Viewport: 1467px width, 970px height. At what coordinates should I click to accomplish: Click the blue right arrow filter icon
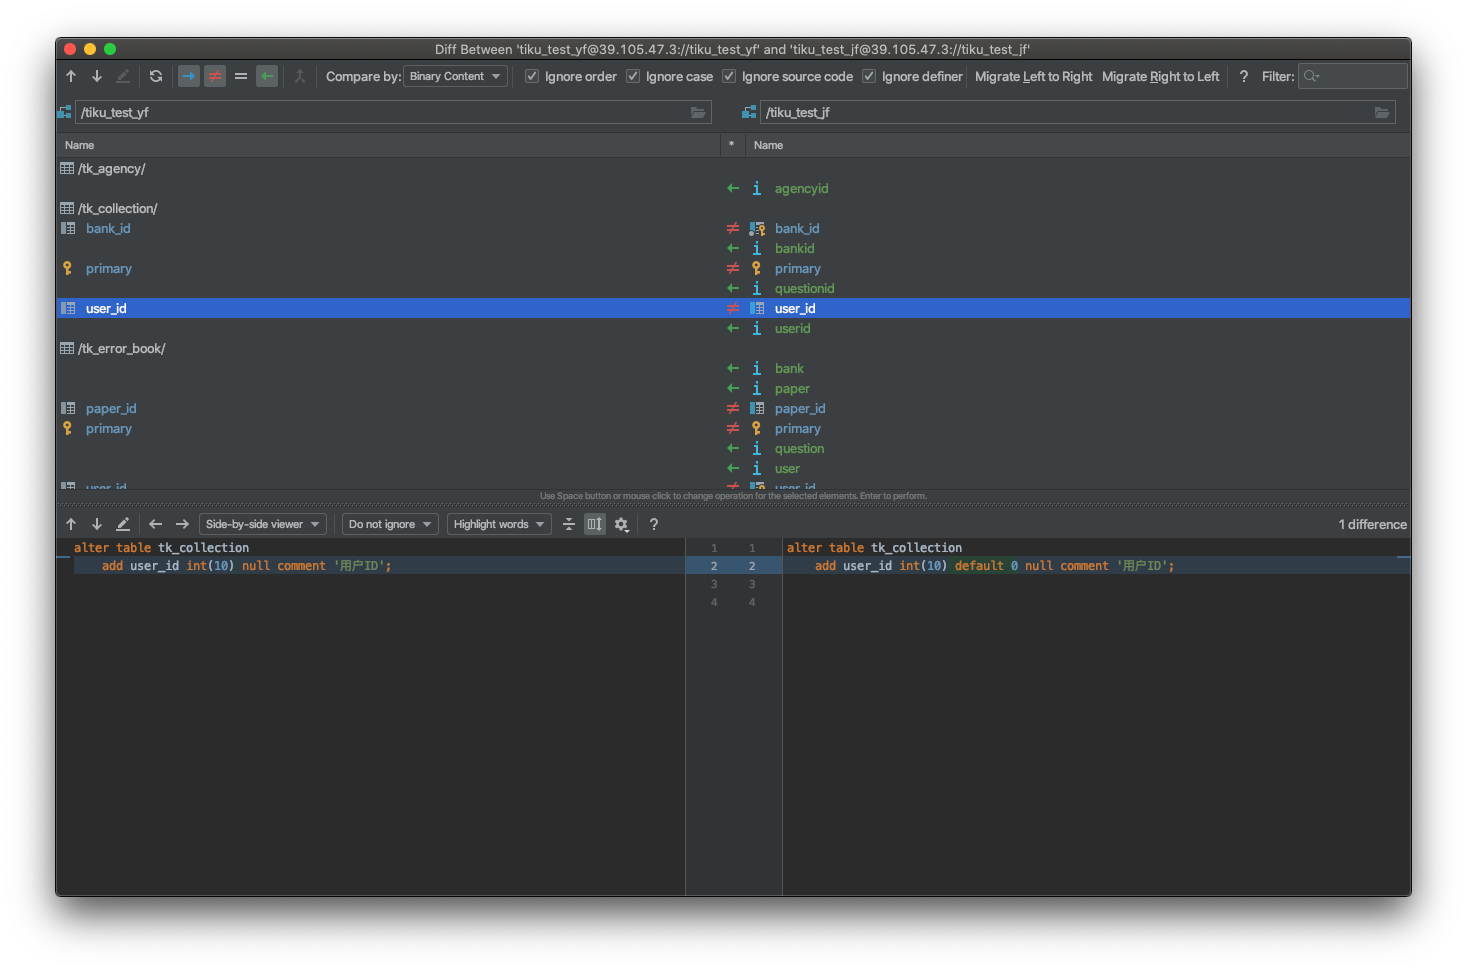pos(189,76)
